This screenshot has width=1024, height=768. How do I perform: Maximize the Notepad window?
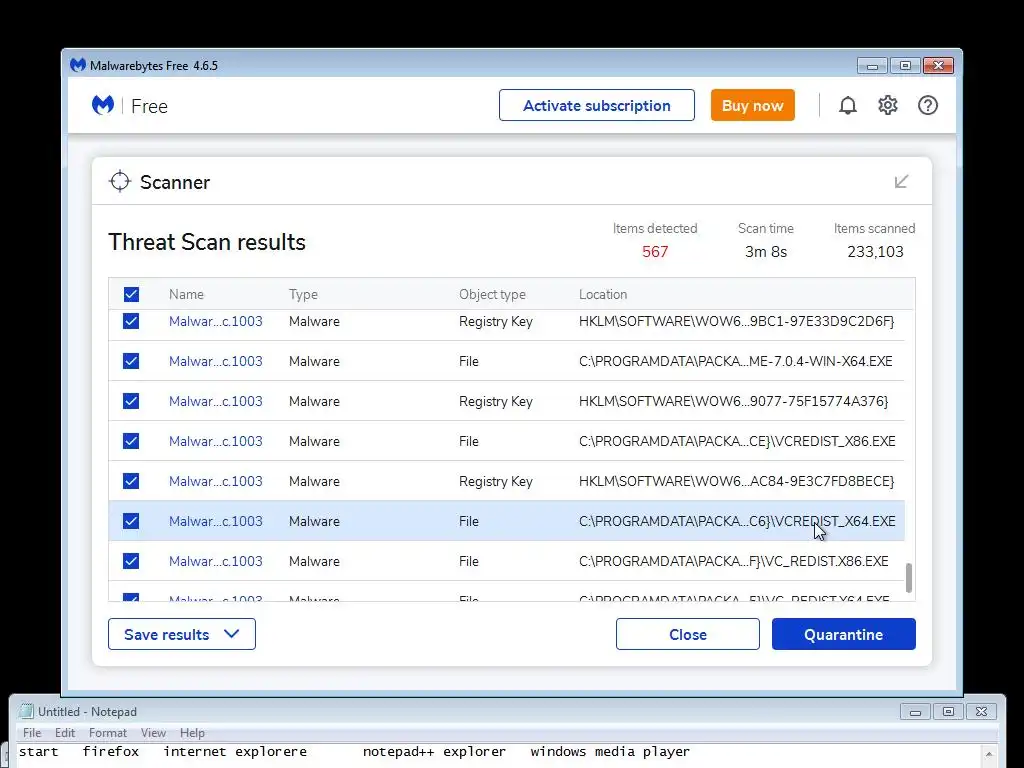[948, 712]
